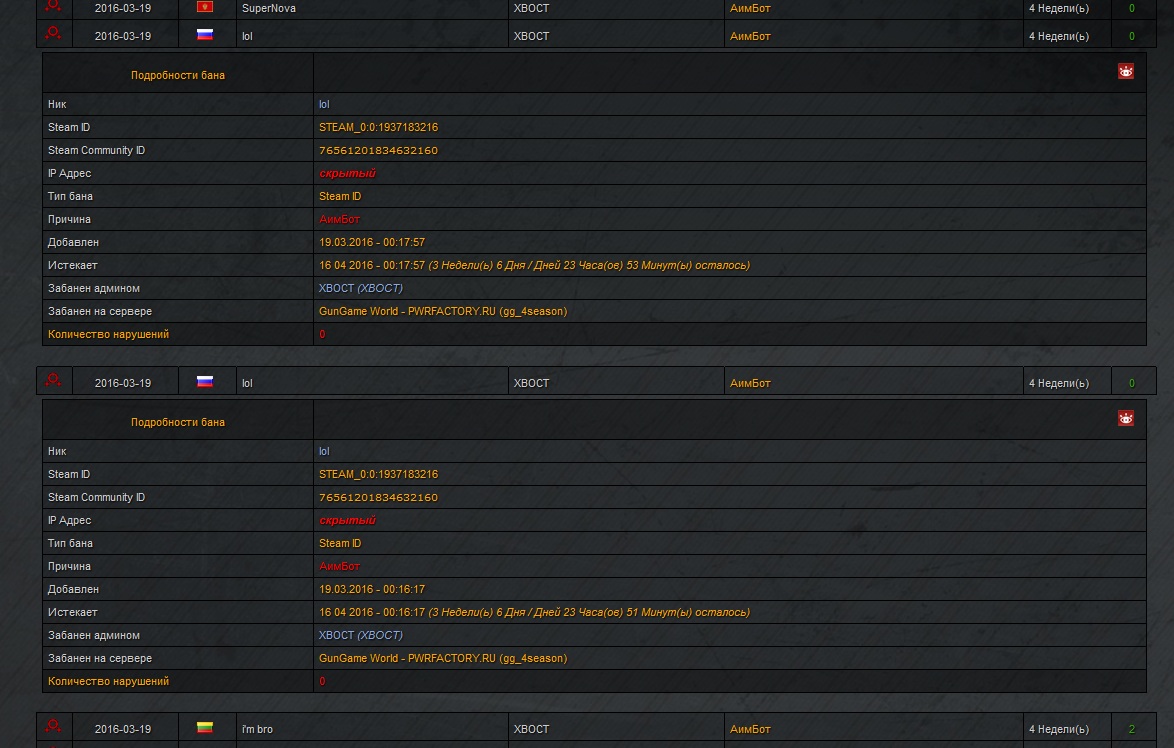Click the Russian flag in the lol row directly below SuperNova
The width and height of the screenshot is (1174, 748).
pyautogui.click(x=205, y=35)
